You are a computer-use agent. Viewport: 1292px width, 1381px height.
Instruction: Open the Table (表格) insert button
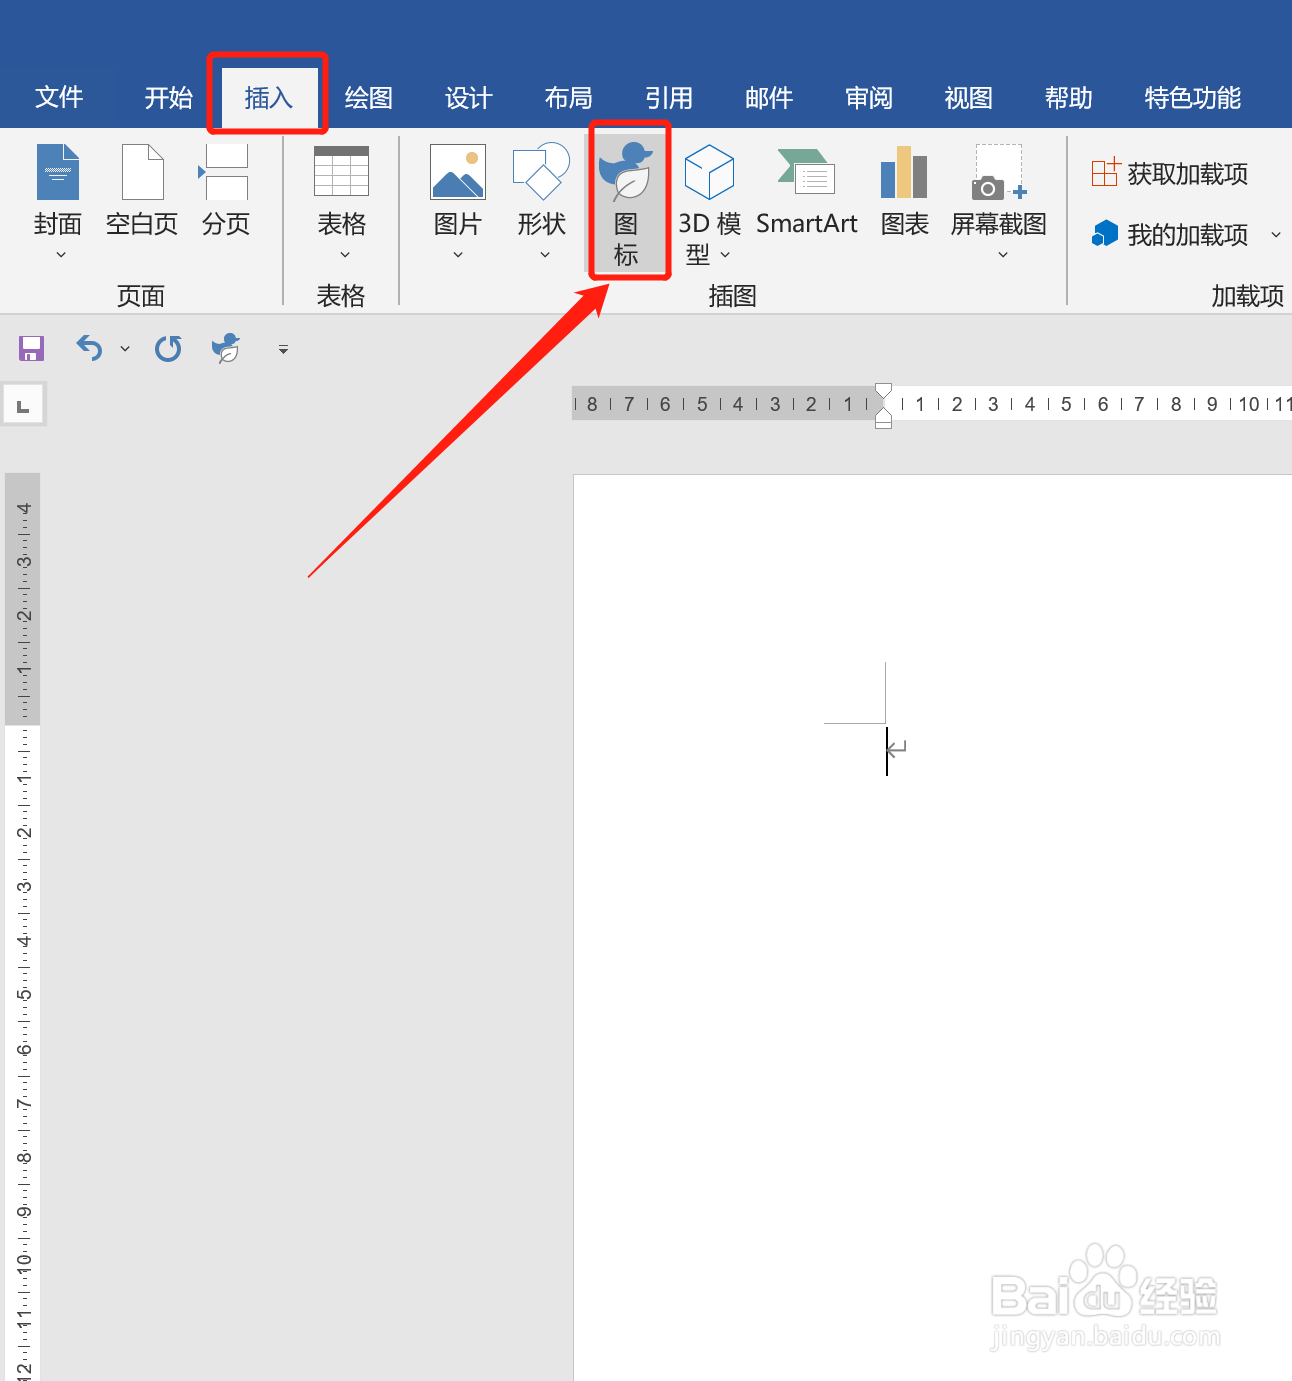point(342,192)
